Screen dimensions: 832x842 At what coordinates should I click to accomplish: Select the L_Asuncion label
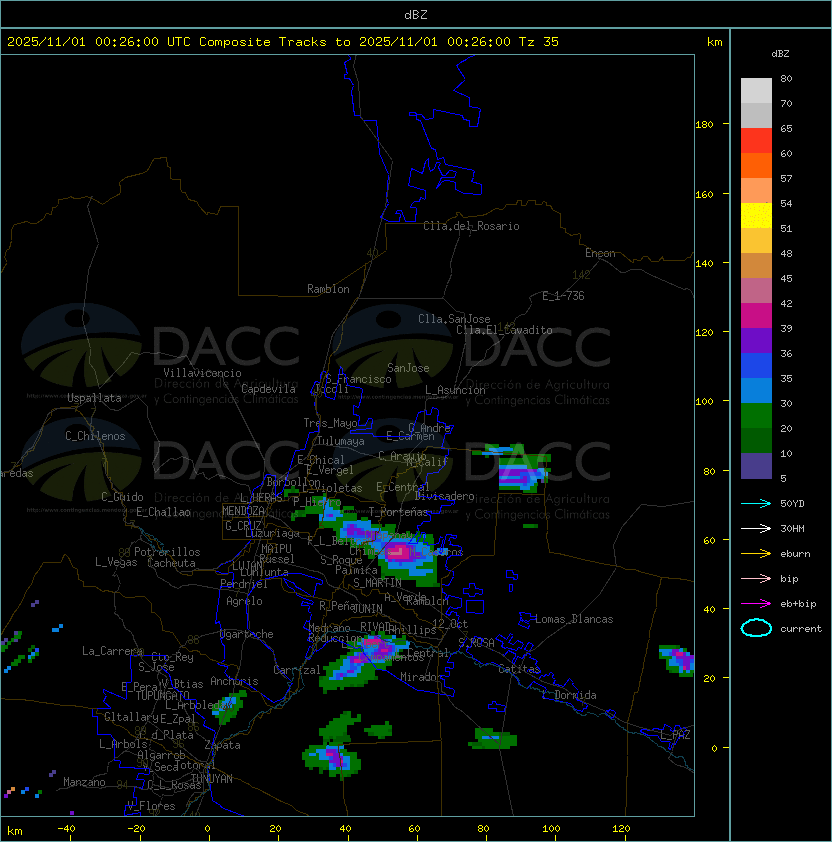tap(455, 390)
